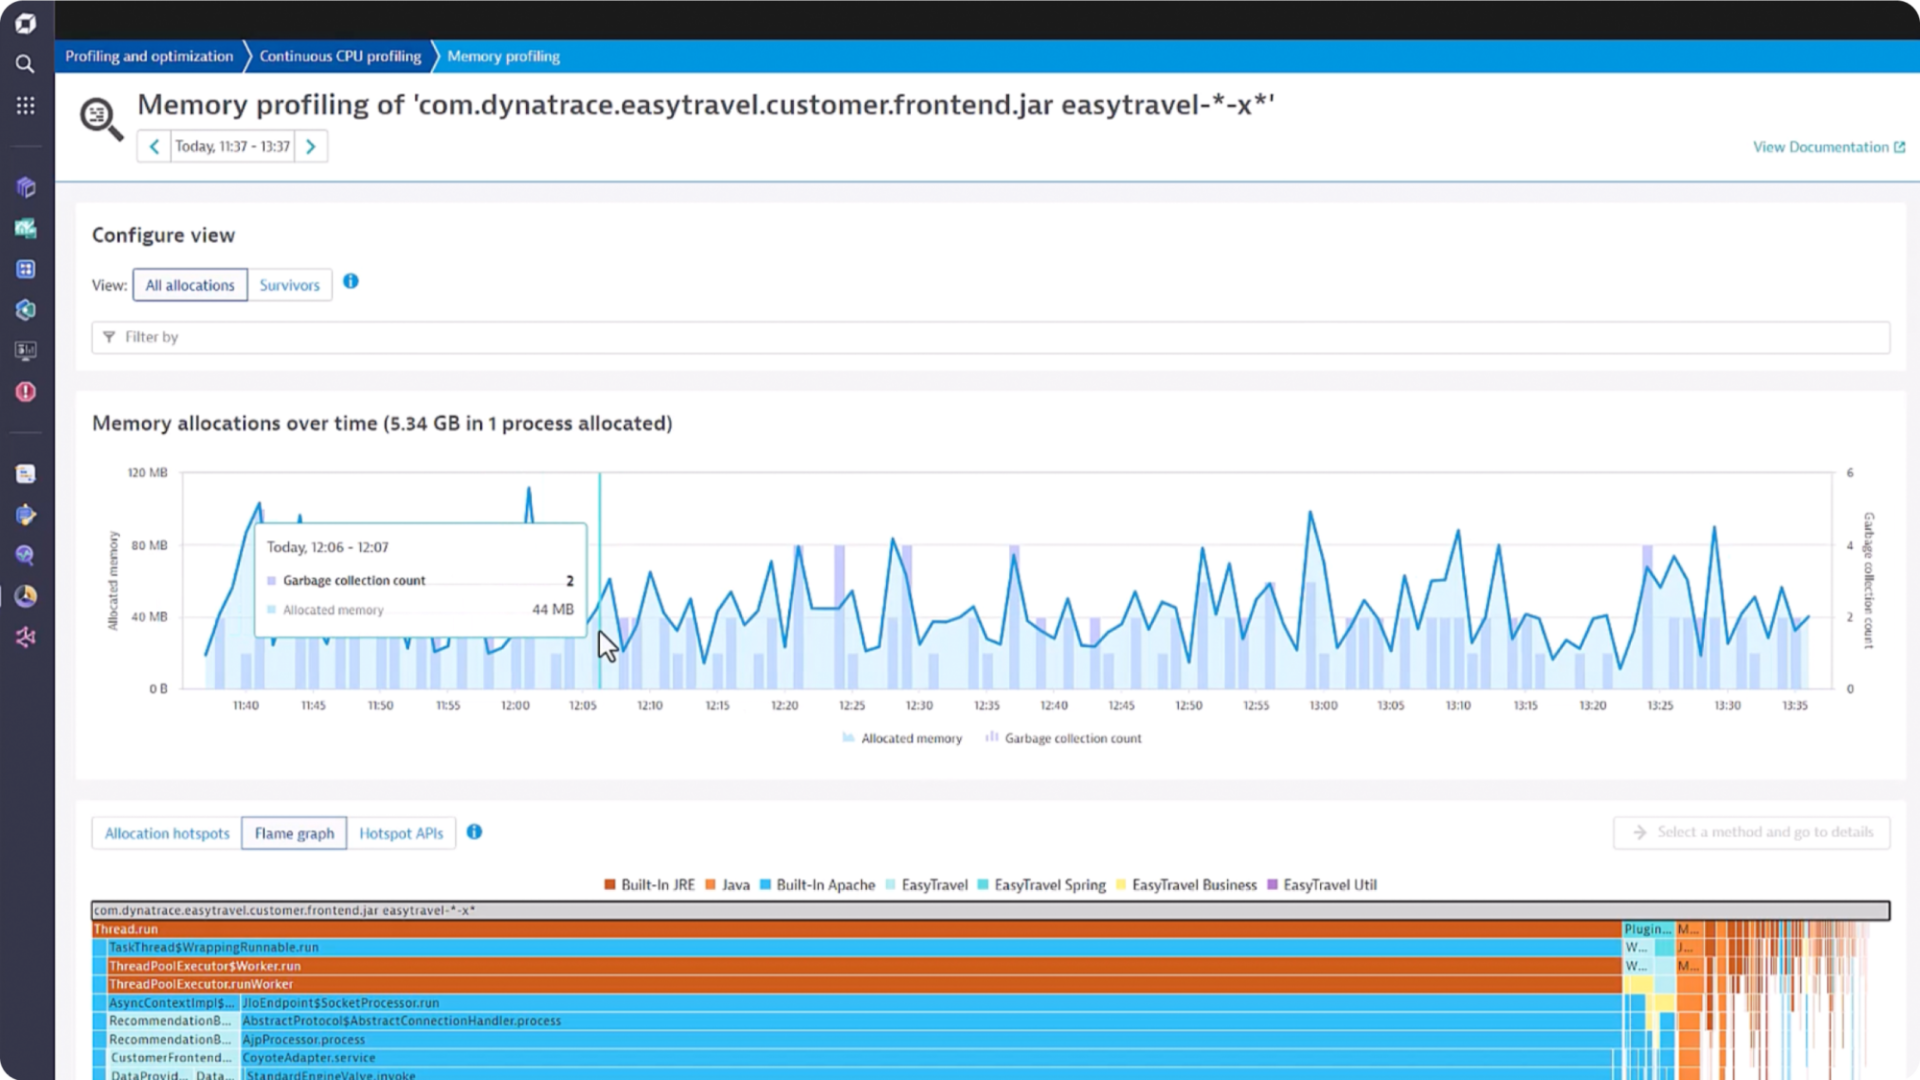
Task: Open the red problems alert icon
Action: click(26, 392)
